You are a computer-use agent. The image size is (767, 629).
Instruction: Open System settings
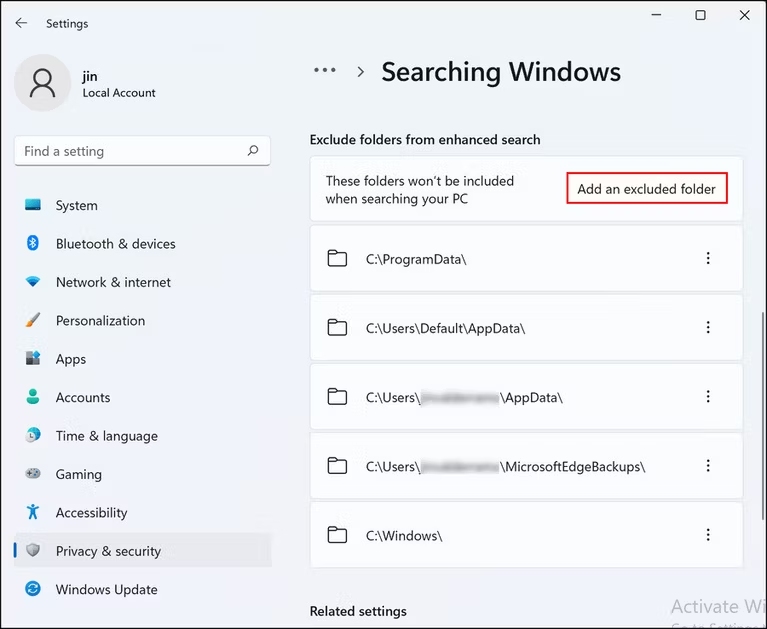[142, 205]
